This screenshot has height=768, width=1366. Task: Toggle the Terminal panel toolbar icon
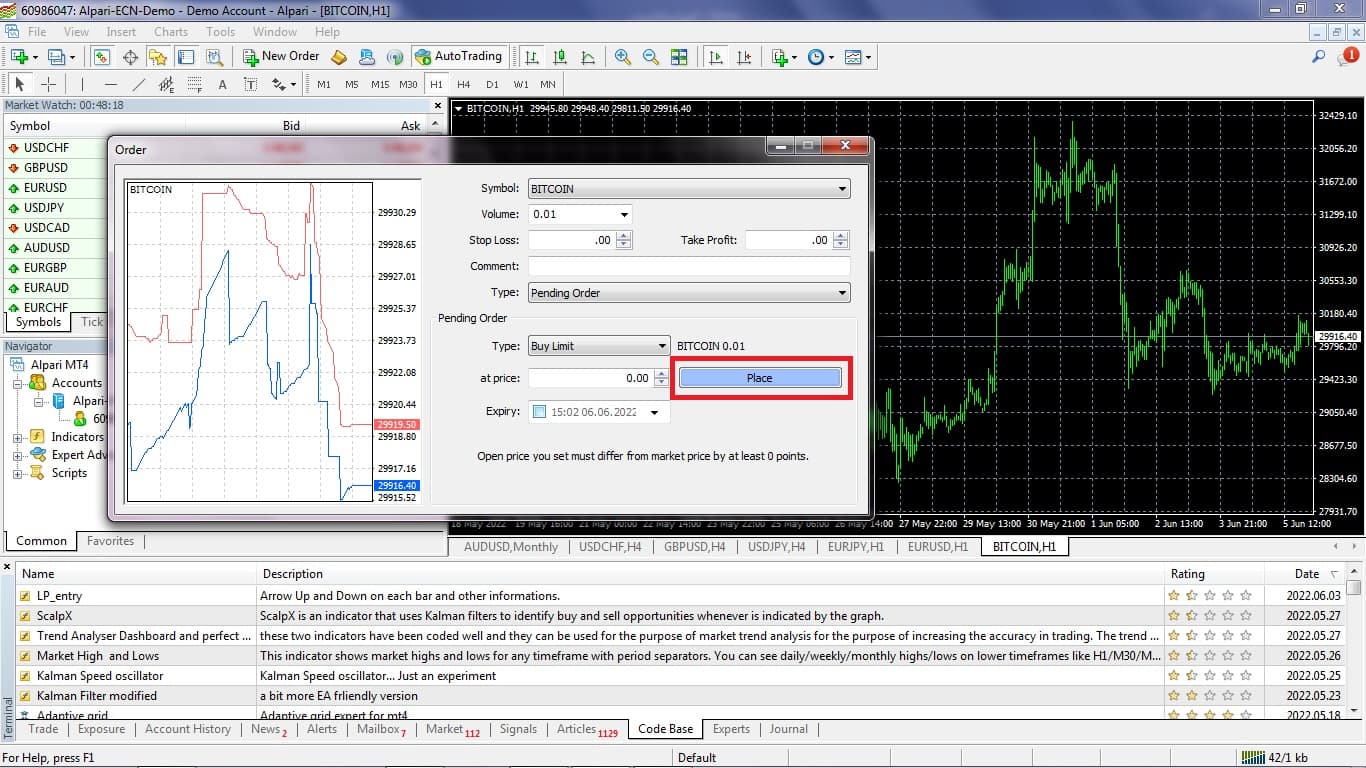coord(186,57)
